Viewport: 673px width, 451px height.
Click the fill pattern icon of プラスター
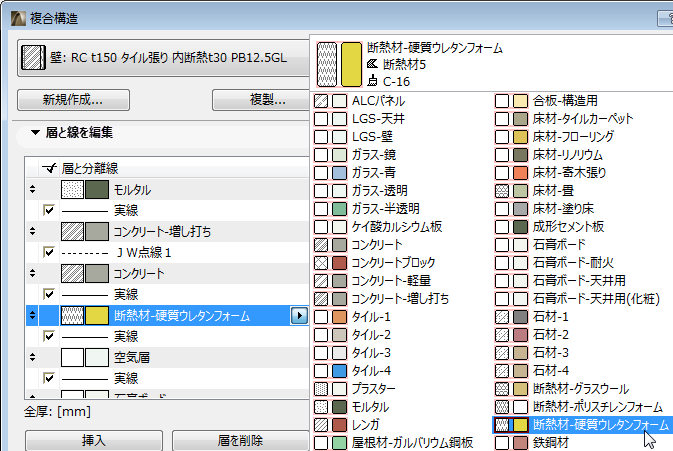tap(321, 389)
